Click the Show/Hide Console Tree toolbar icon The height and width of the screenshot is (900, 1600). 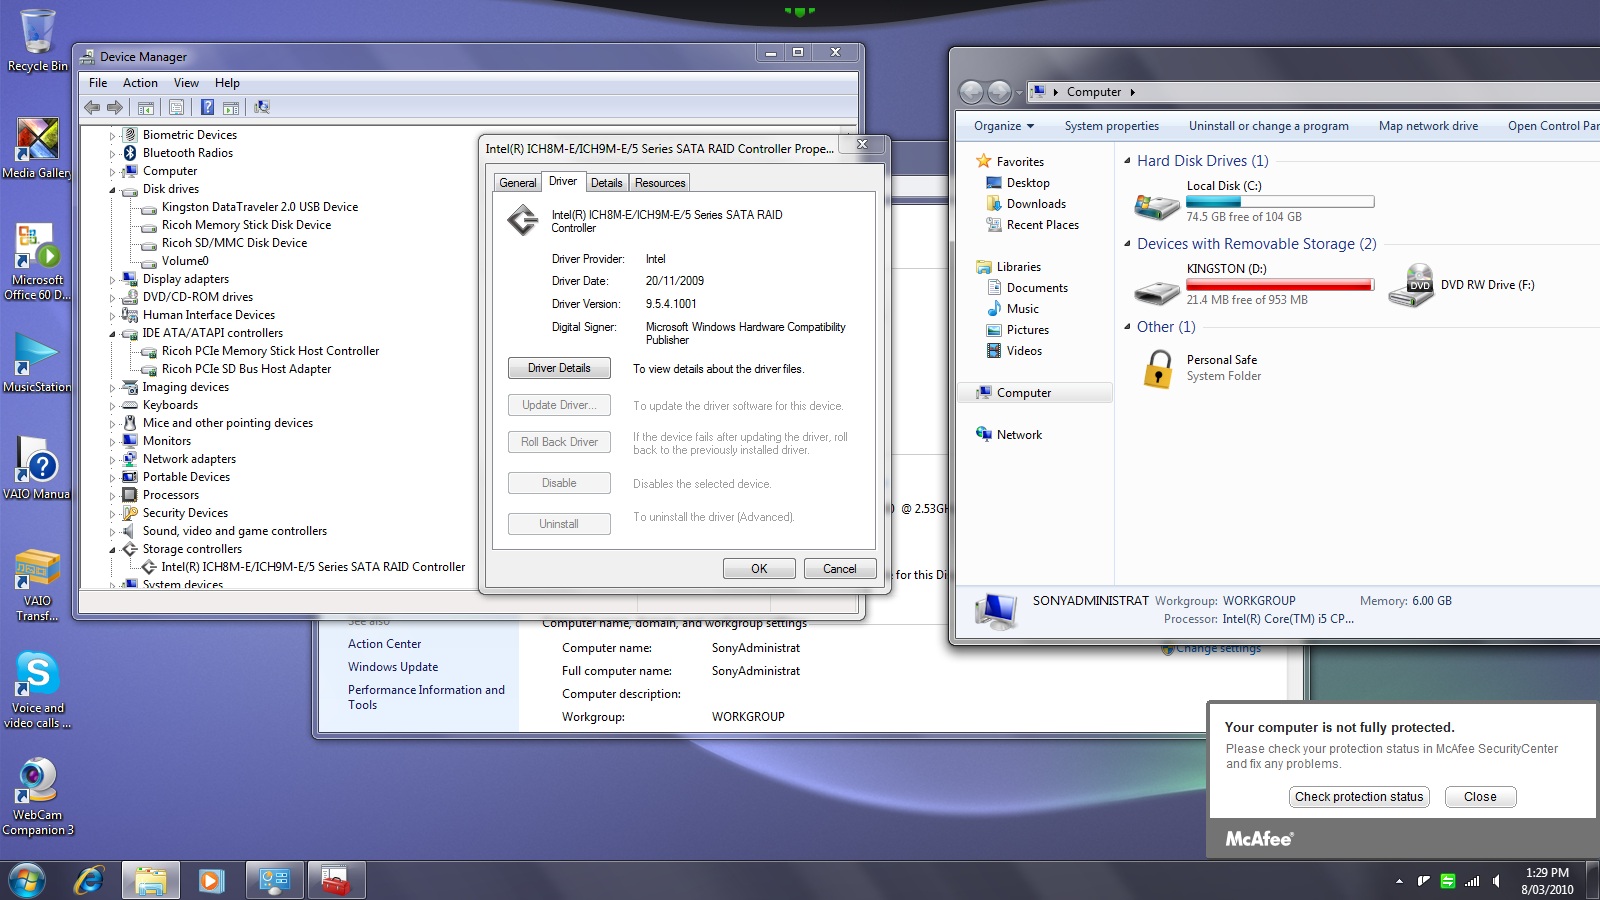point(146,107)
